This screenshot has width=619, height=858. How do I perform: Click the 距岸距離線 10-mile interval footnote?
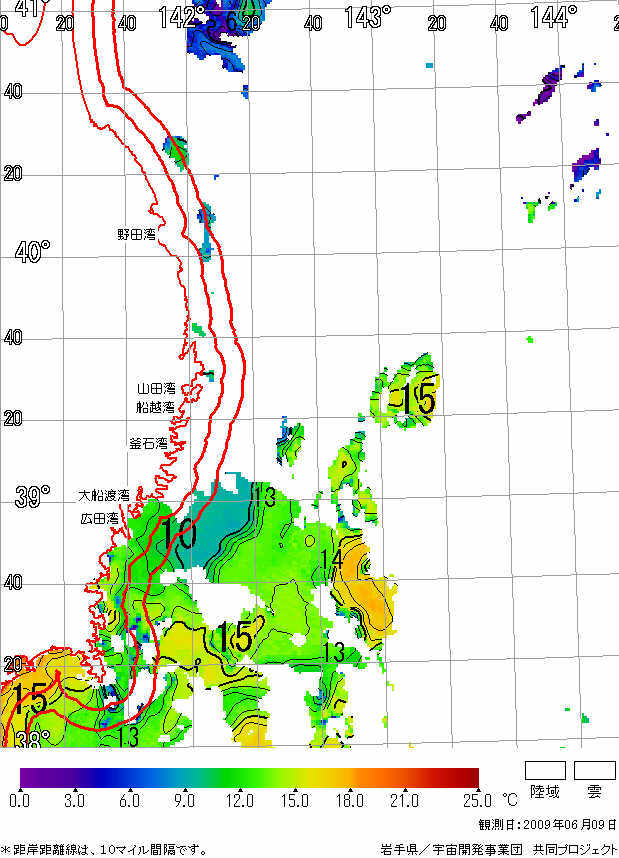104,850
